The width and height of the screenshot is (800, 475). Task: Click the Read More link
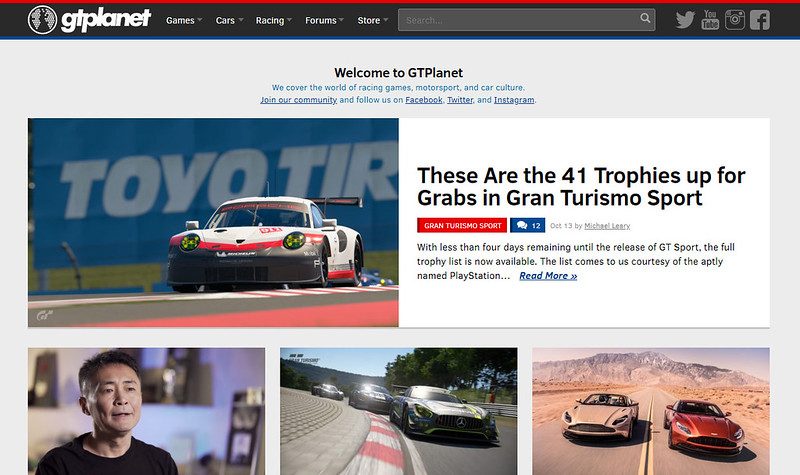click(548, 276)
